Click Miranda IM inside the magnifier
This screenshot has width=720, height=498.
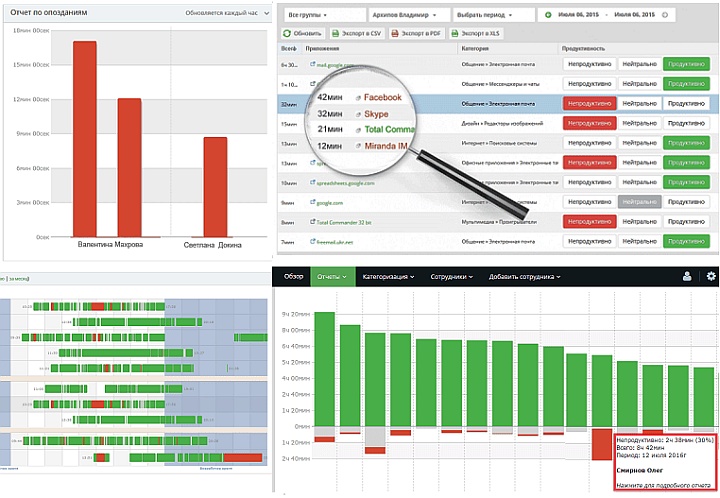click(386, 146)
